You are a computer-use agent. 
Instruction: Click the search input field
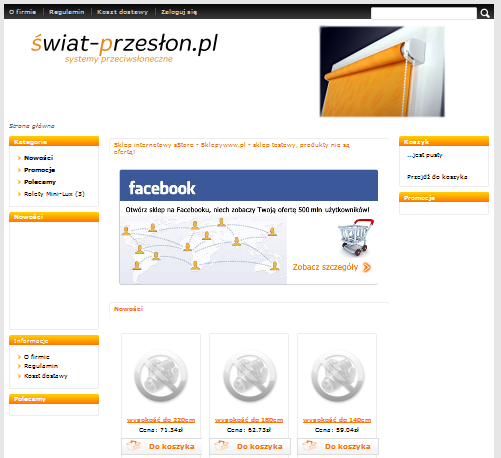424,13
